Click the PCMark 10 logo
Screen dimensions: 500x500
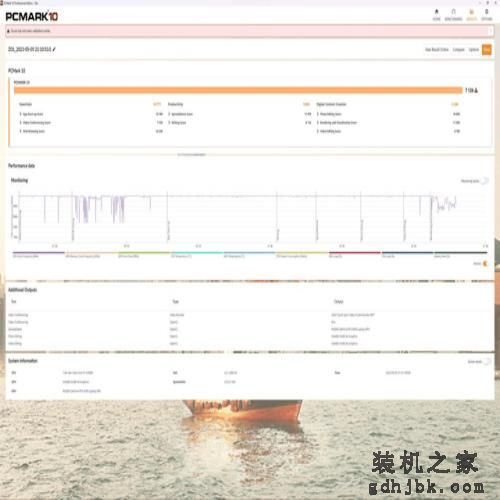point(32,16)
